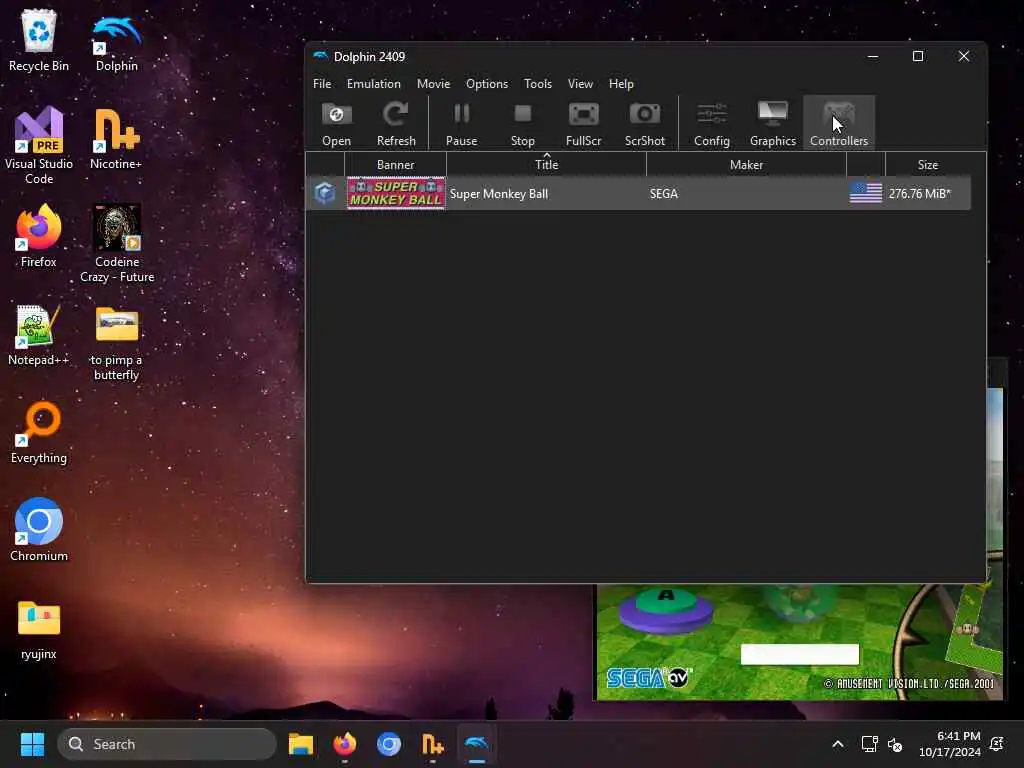Open network status in system tray
This screenshot has height=768, width=1024.
point(869,744)
